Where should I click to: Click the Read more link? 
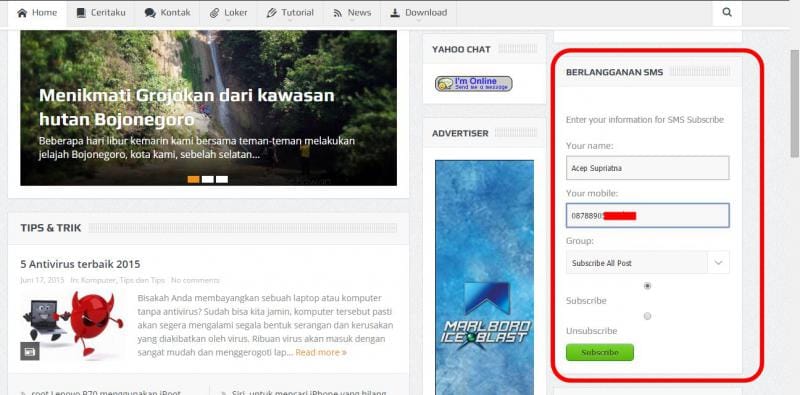(x=321, y=352)
